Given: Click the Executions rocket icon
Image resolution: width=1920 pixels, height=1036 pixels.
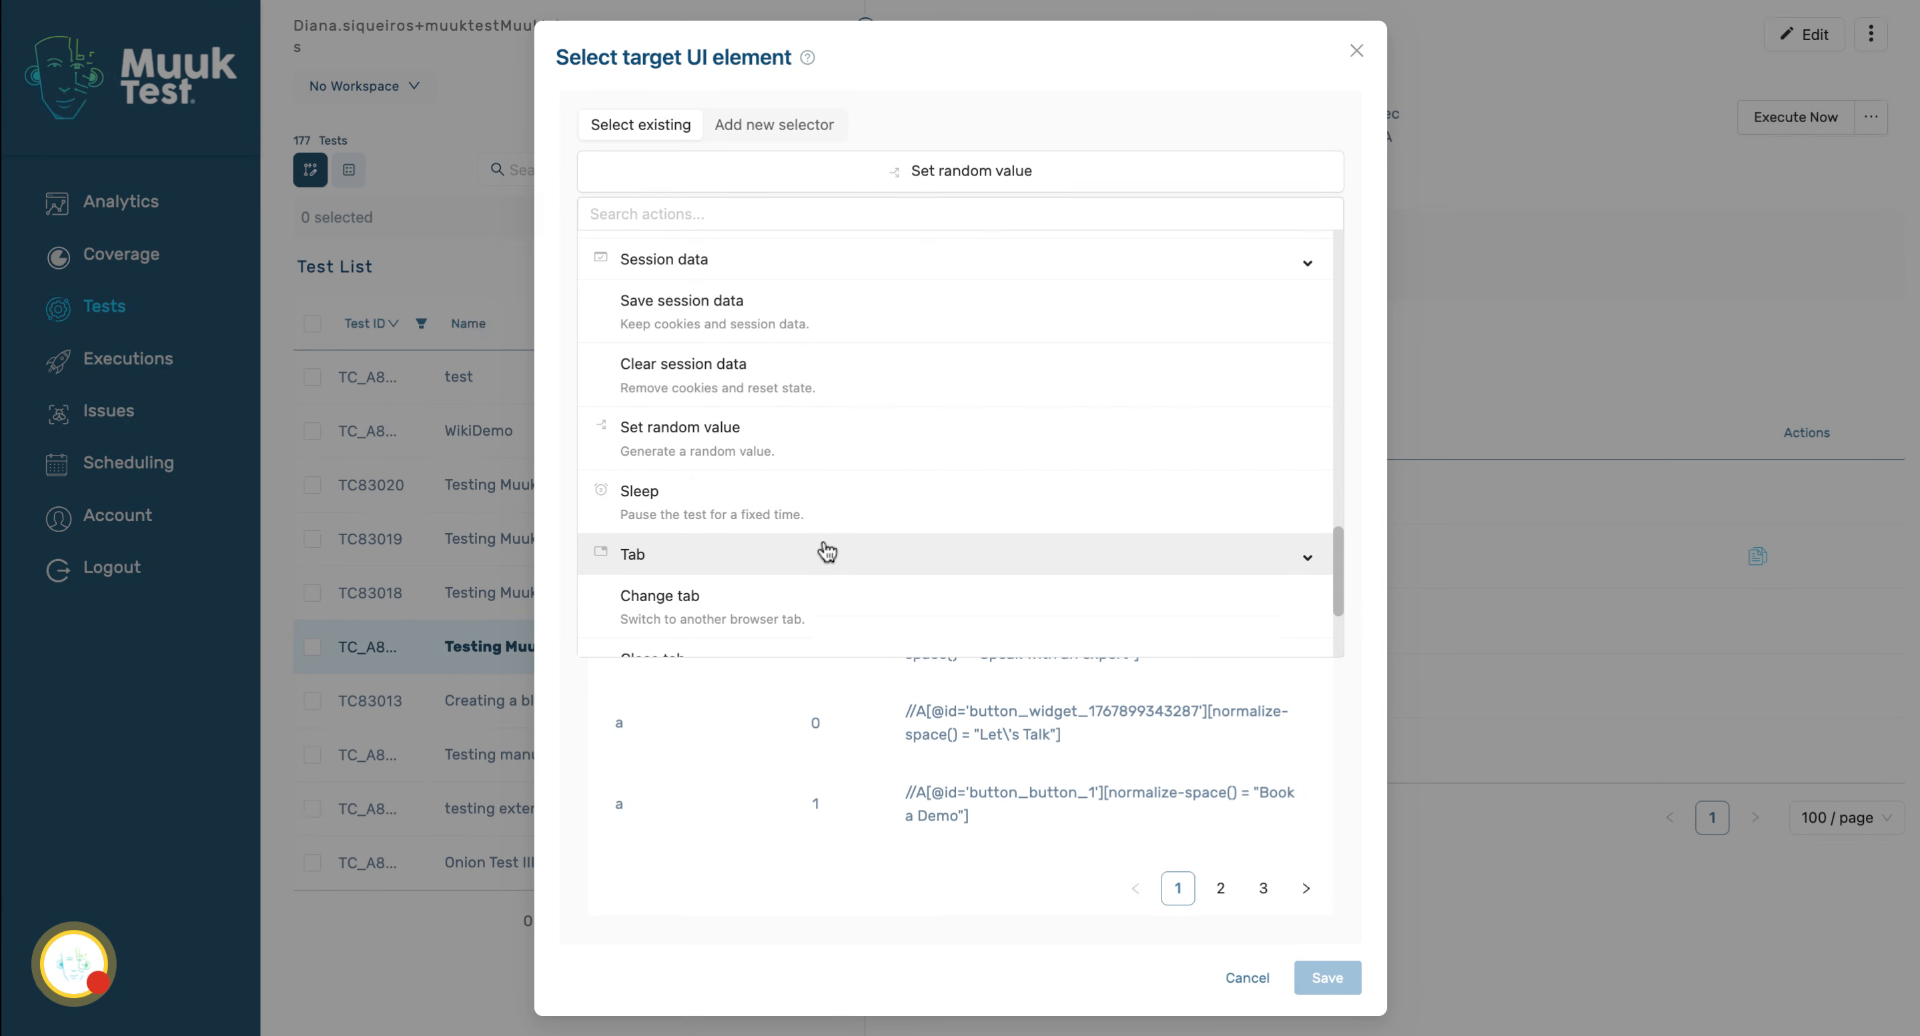Looking at the screenshot, I should tap(58, 361).
